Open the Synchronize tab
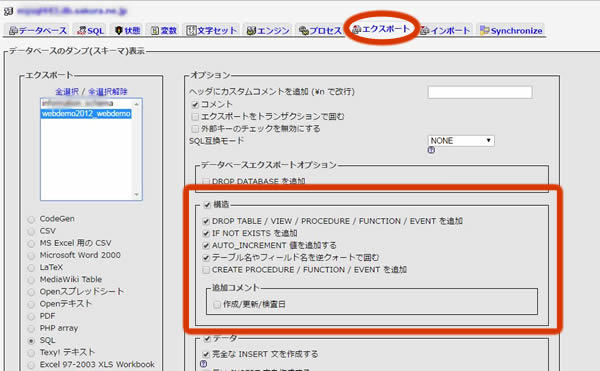Viewport: 600px width, 371px height. tap(511, 31)
